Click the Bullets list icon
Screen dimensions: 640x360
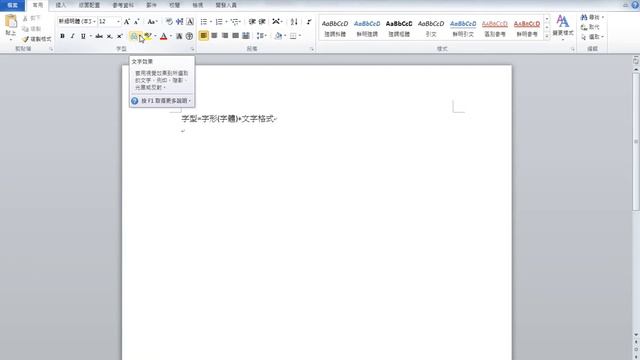(x=204, y=22)
